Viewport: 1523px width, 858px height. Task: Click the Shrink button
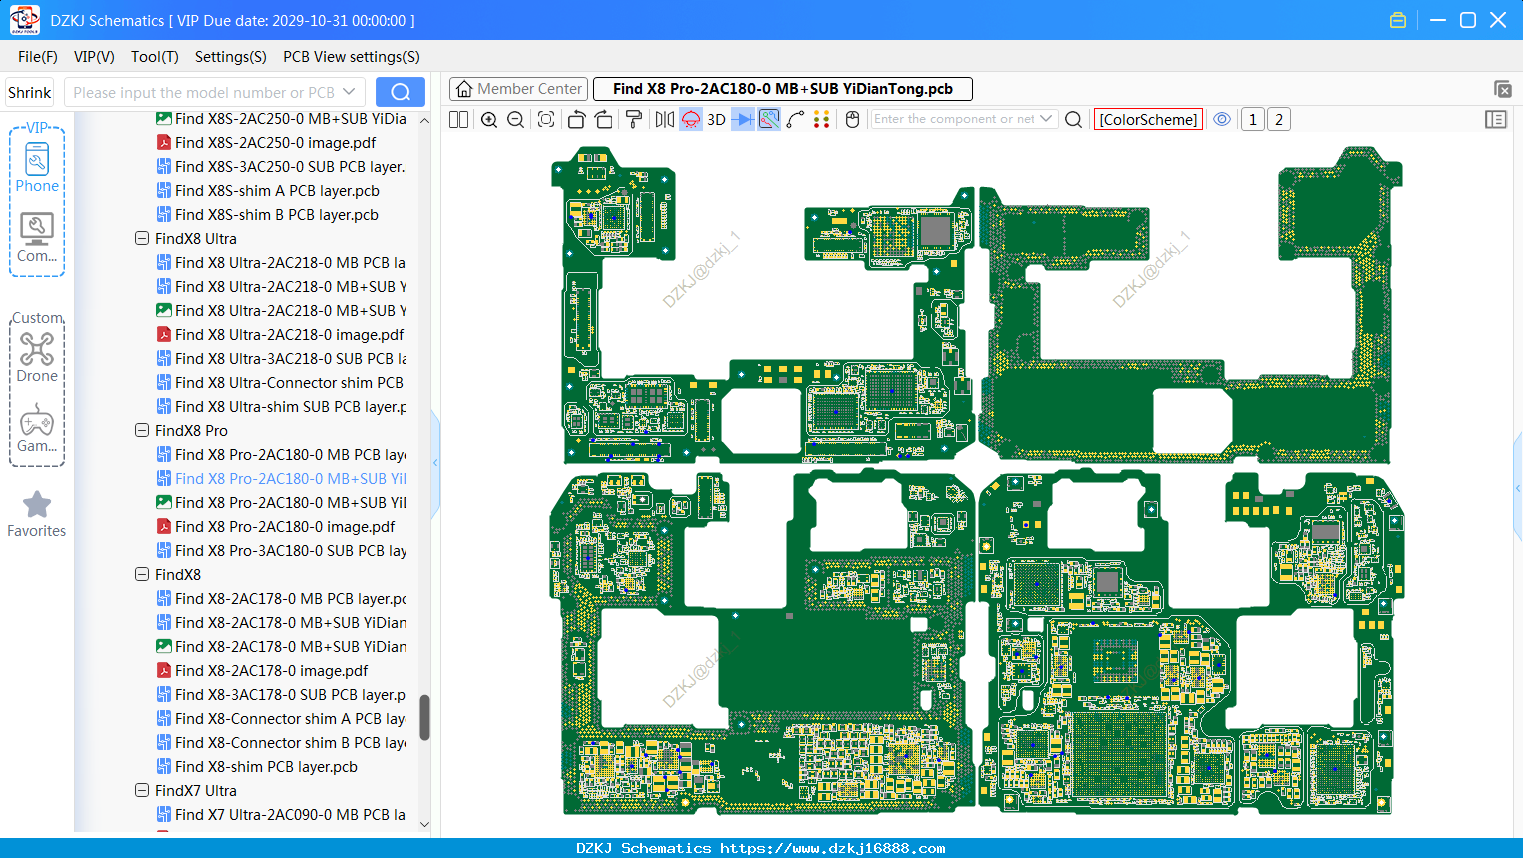(30, 92)
